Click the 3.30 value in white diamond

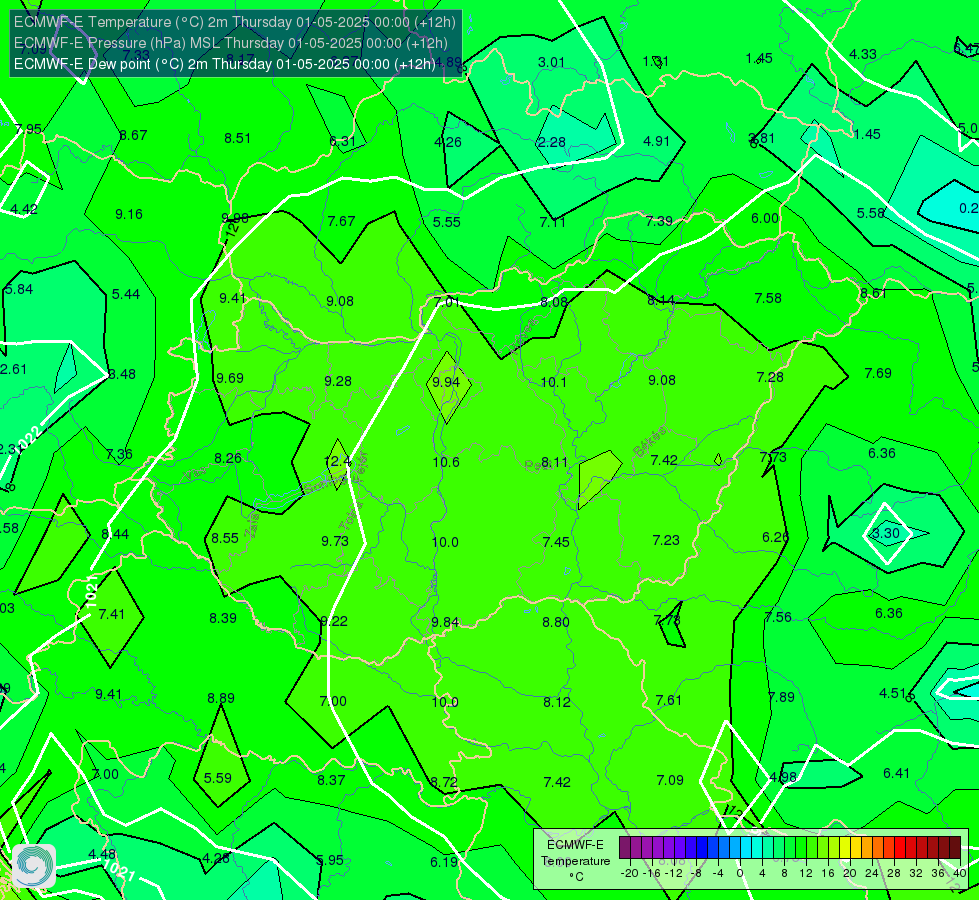885,533
